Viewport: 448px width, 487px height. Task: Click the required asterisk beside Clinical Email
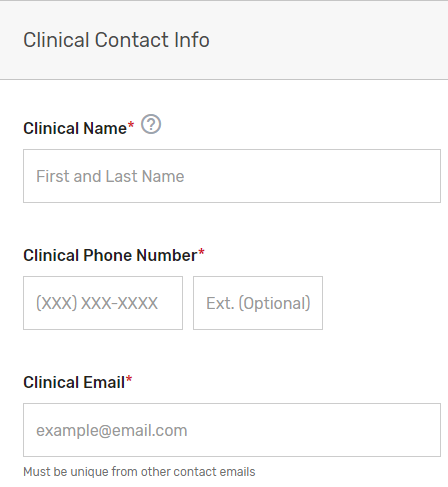pyautogui.click(x=129, y=380)
